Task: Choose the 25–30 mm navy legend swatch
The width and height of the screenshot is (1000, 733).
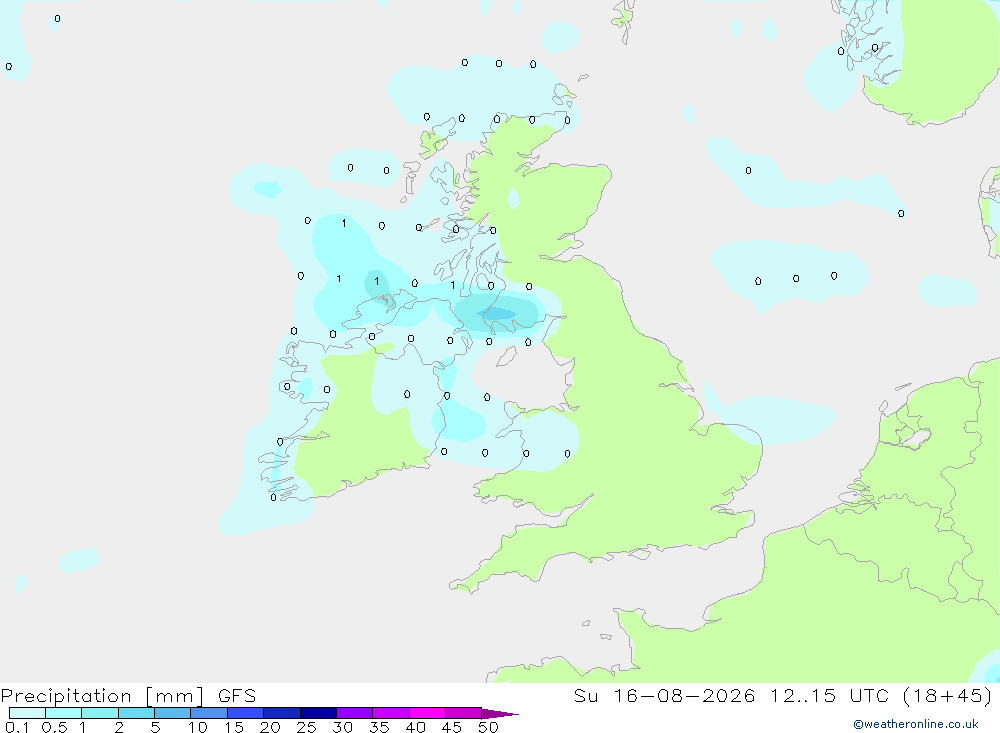Action: [318, 713]
